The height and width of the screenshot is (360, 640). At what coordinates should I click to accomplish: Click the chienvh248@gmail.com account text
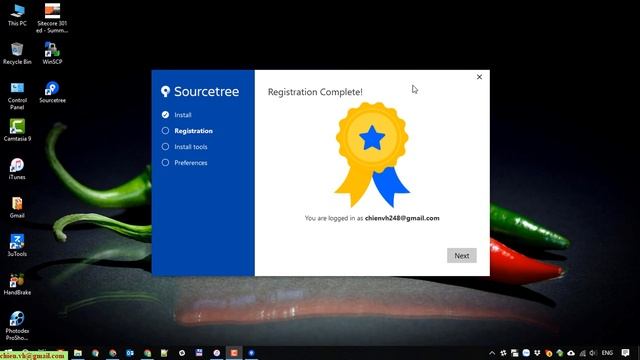pos(402,218)
